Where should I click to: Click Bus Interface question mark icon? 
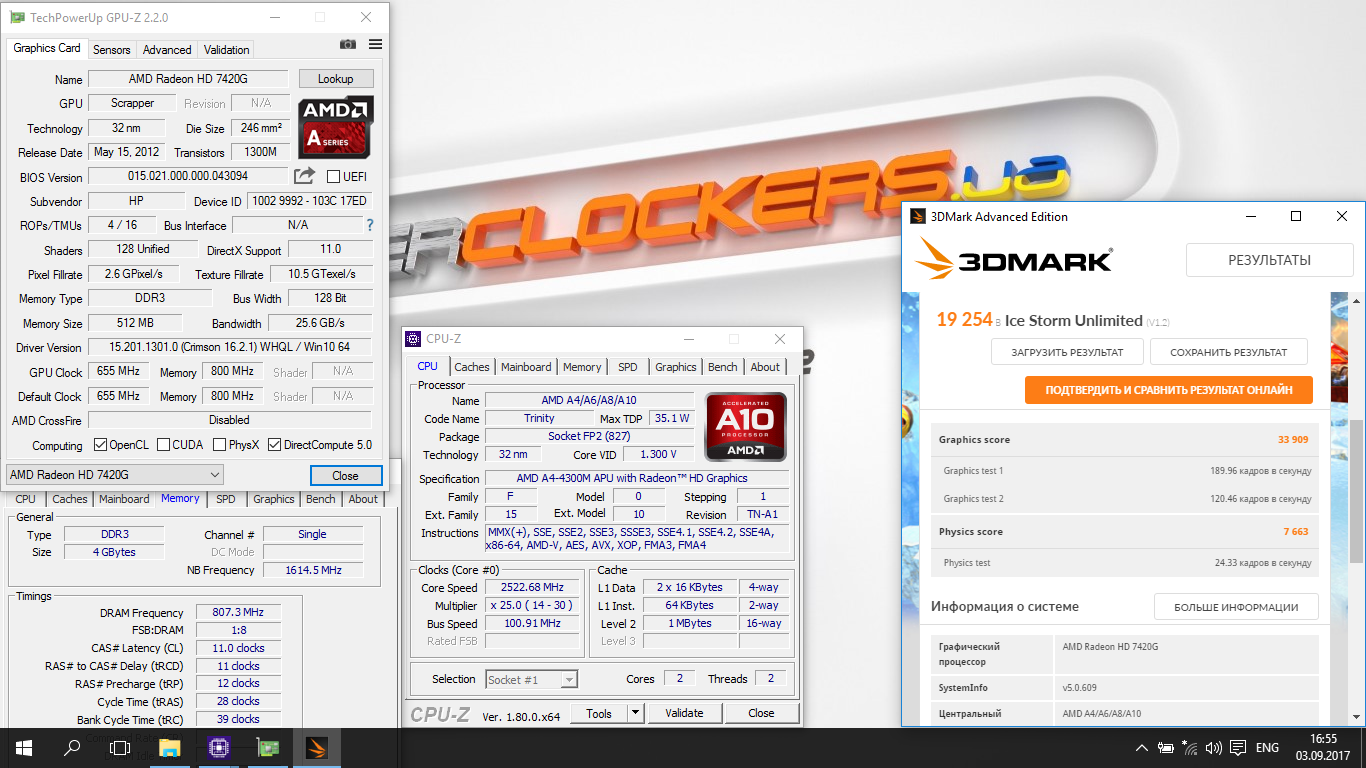coord(370,225)
